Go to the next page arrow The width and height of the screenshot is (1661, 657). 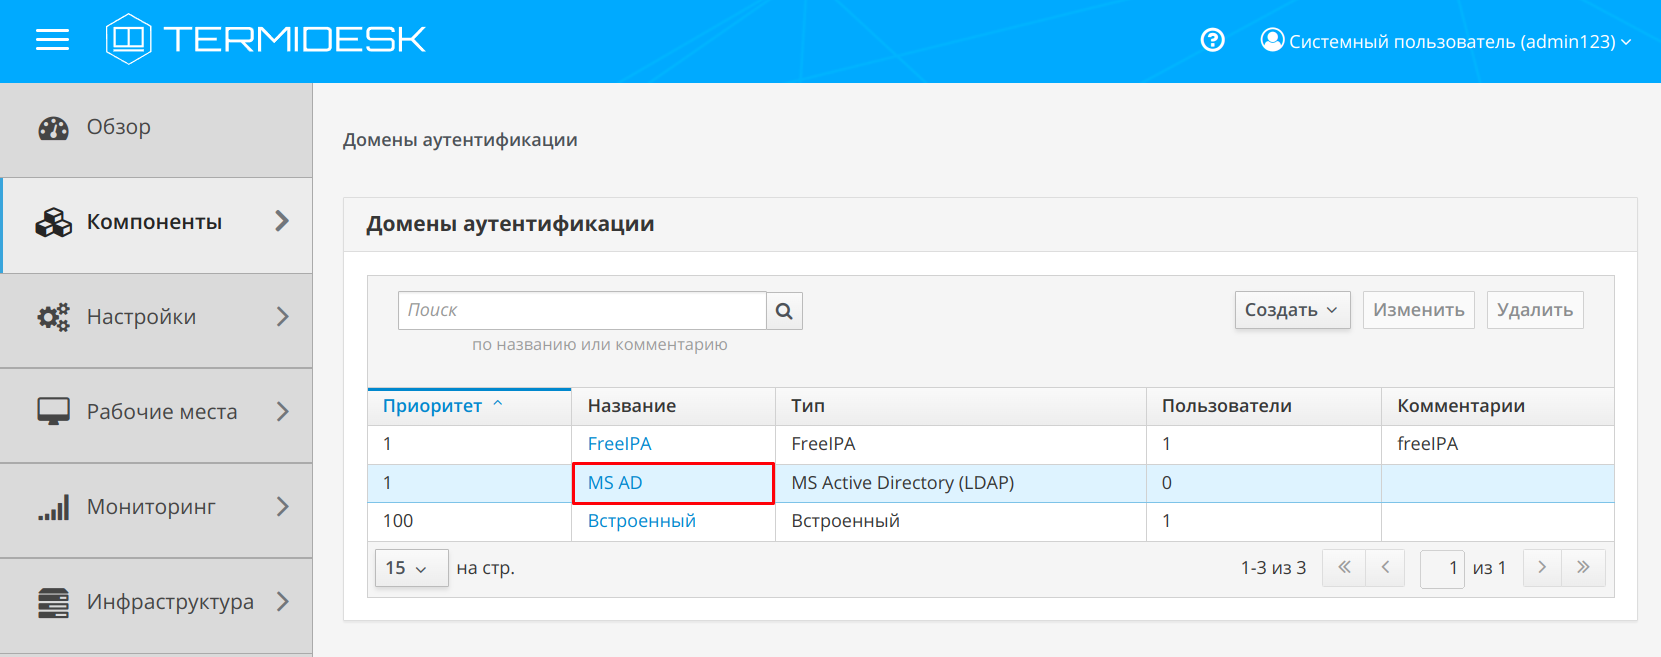pyautogui.click(x=1542, y=568)
